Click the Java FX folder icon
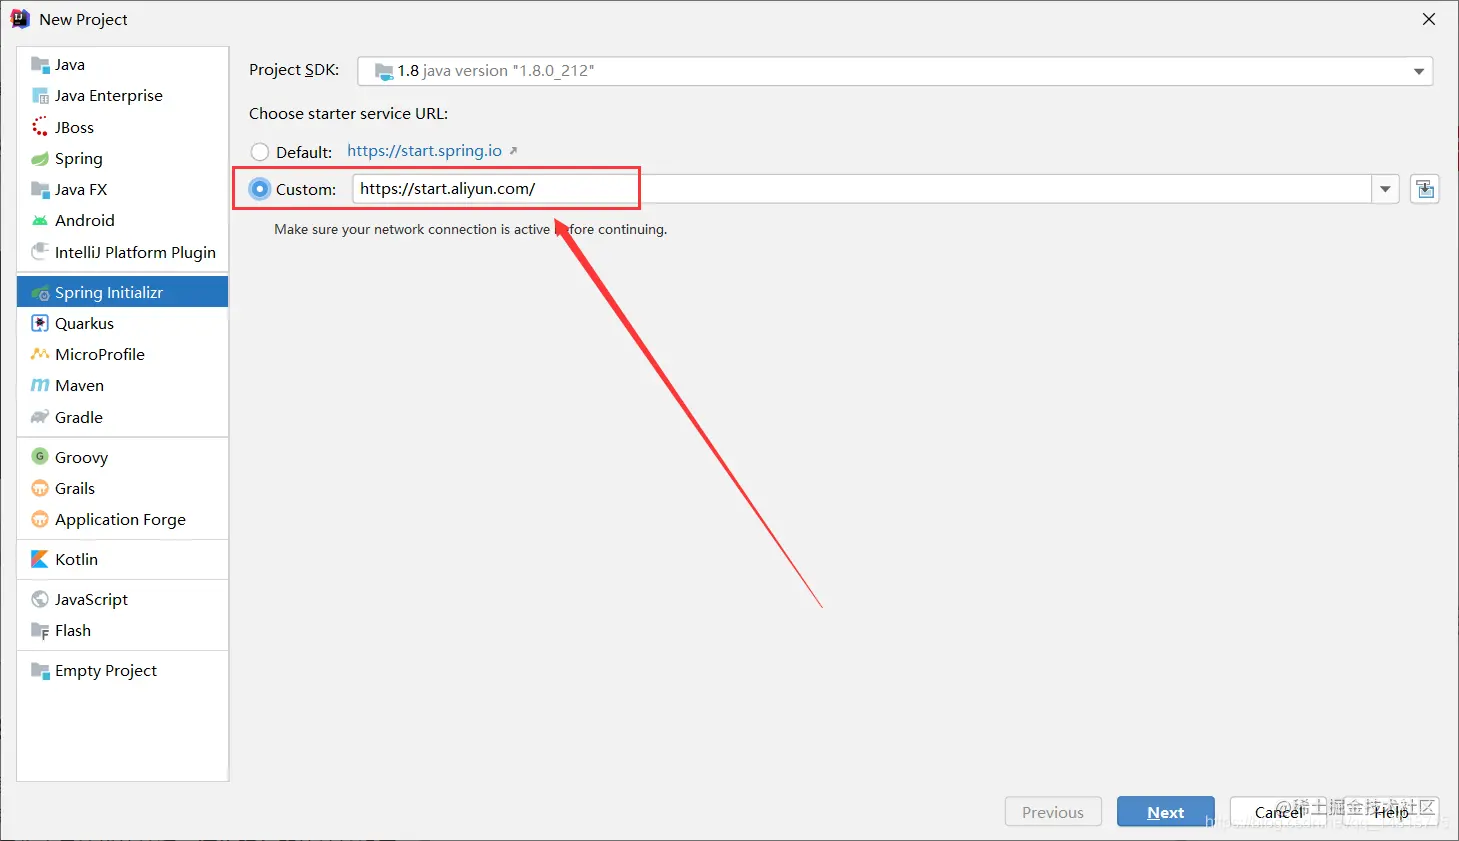Screen dimensions: 1459x841 [40, 189]
